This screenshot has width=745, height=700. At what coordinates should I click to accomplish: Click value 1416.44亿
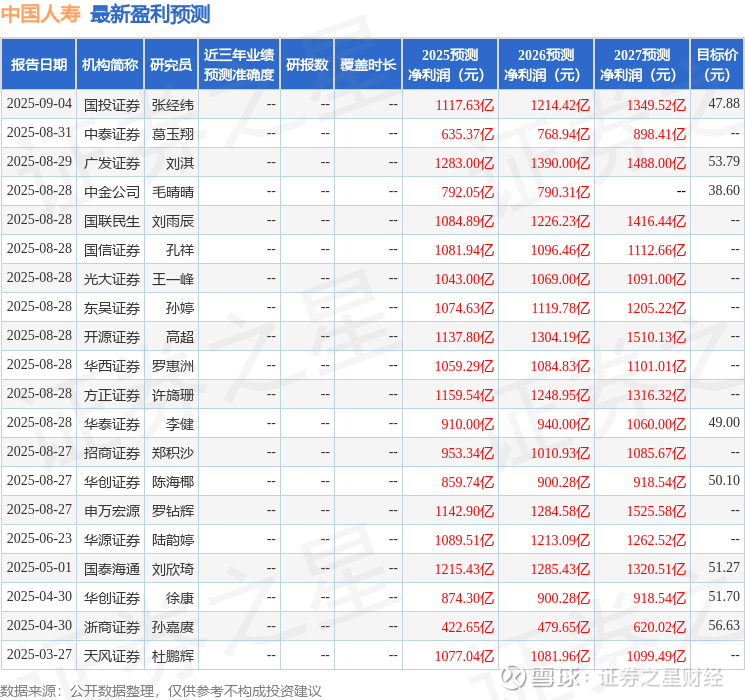click(x=657, y=221)
